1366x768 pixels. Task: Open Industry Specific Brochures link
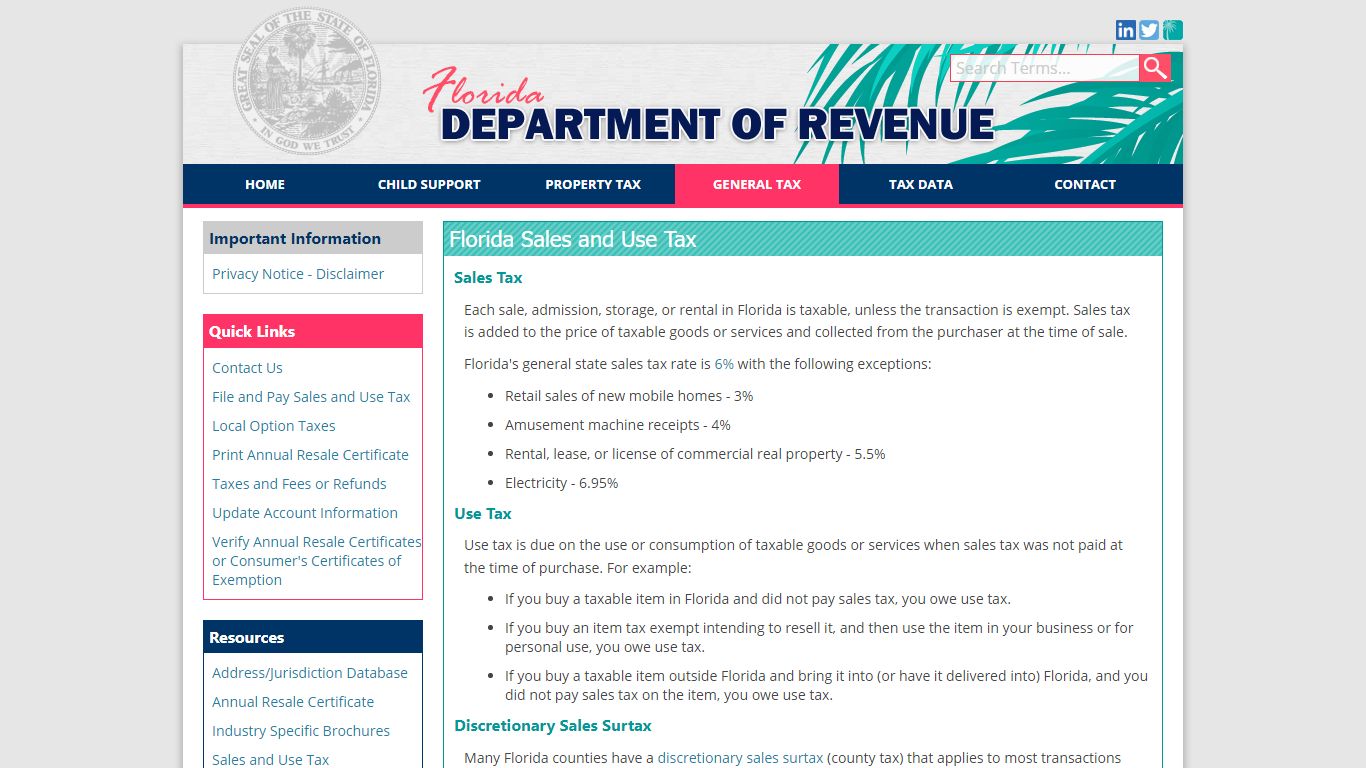(x=301, y=731)
